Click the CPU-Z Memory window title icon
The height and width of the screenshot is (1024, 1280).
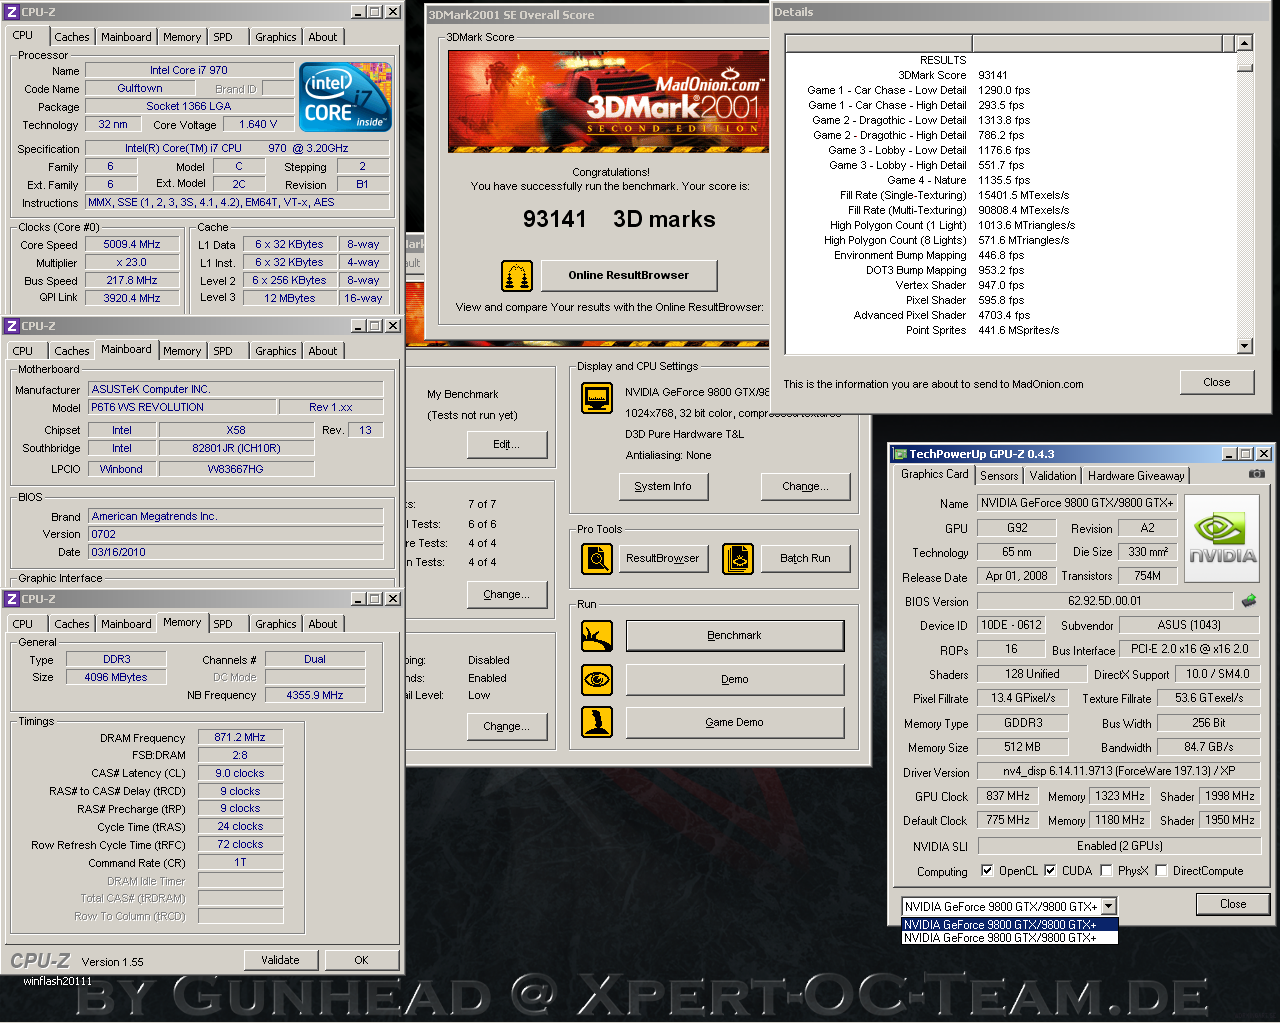12,599
